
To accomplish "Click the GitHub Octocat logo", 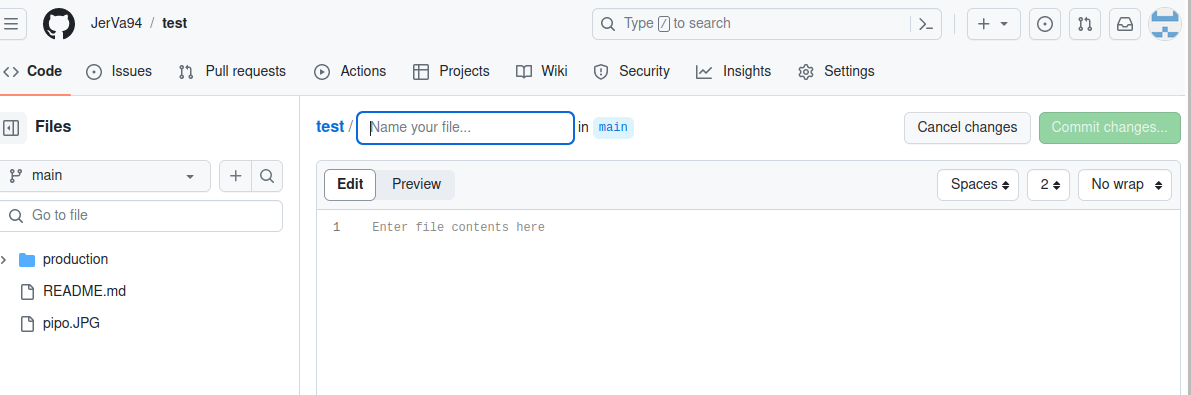I will (x=59, y=24).
